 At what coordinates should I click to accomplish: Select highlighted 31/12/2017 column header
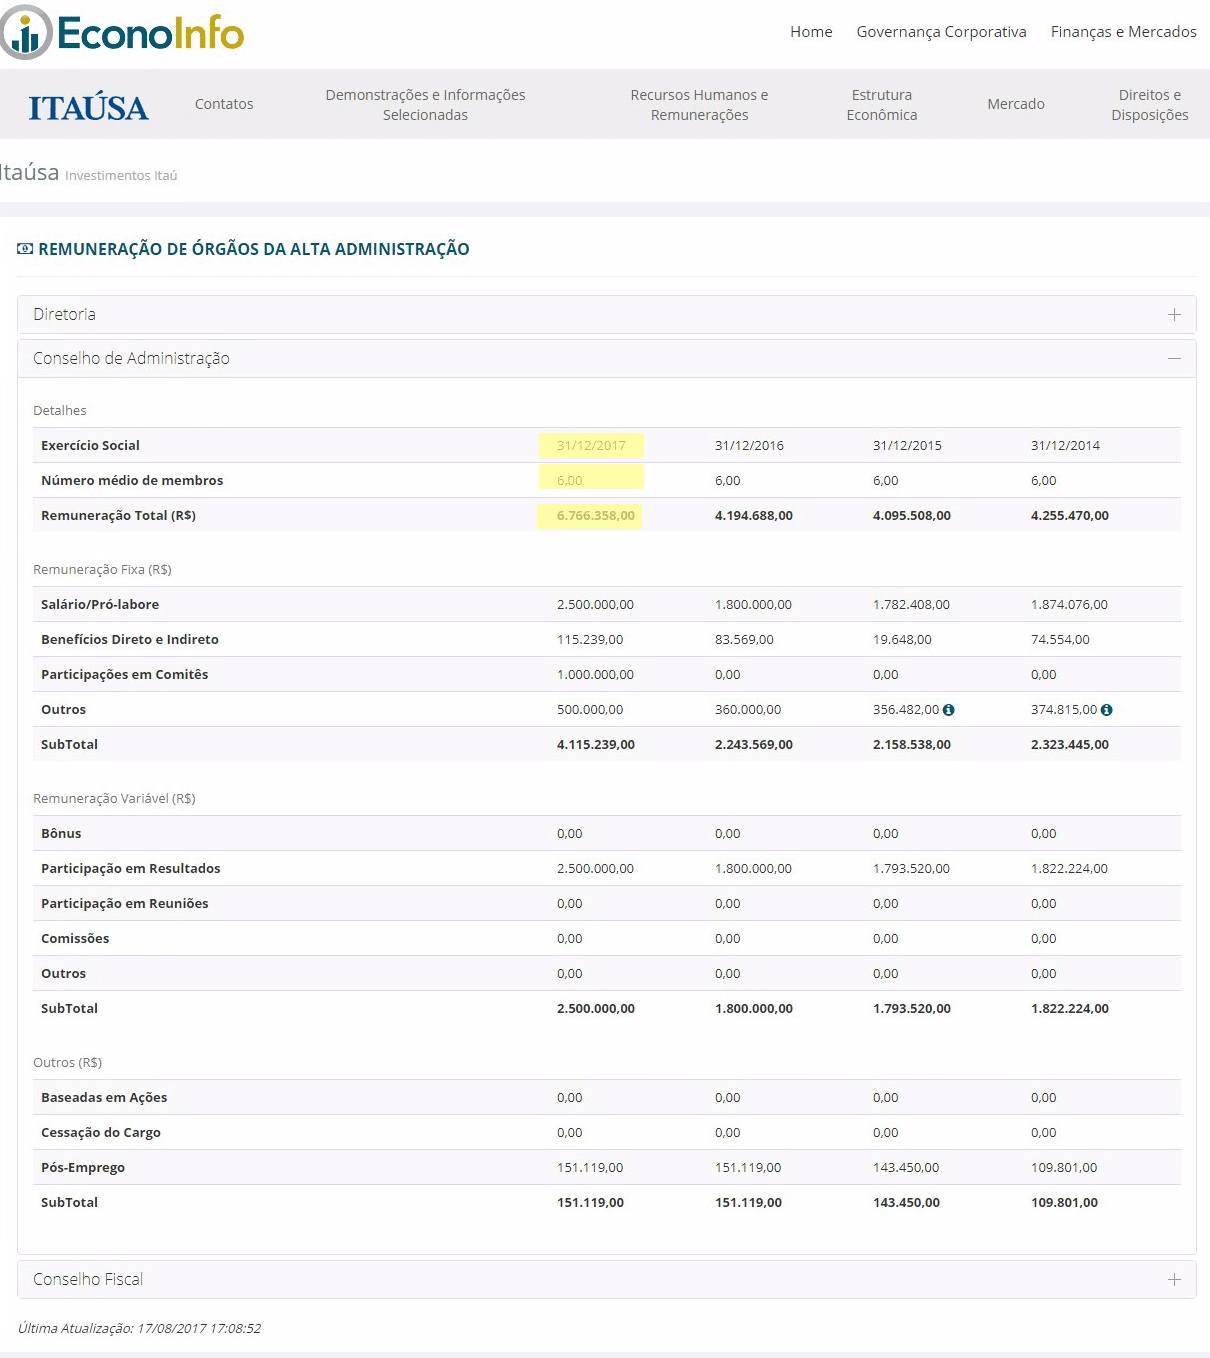(x=591, y=446)
